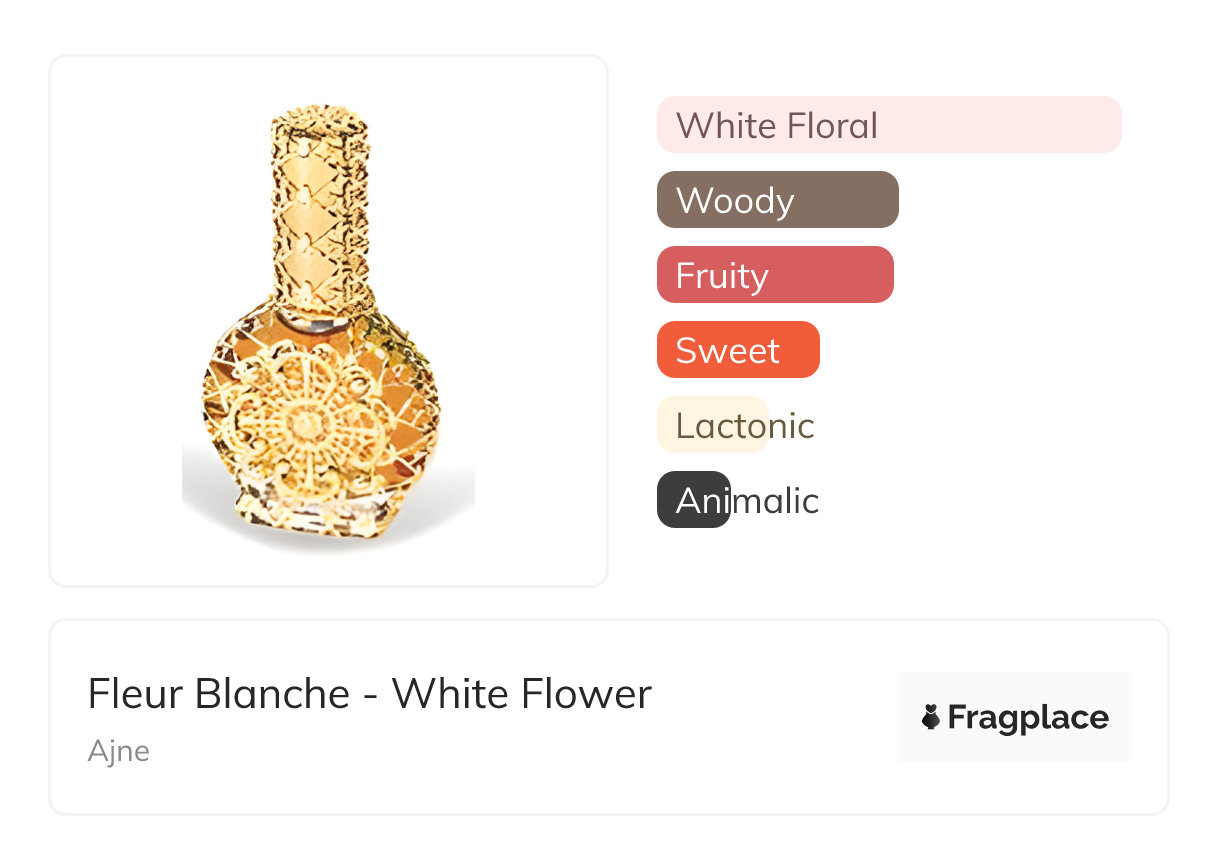Click the 'Animalic' accord text label
Image resolution: width=1218 pixels, height=864 pixels.
[748, 501]
